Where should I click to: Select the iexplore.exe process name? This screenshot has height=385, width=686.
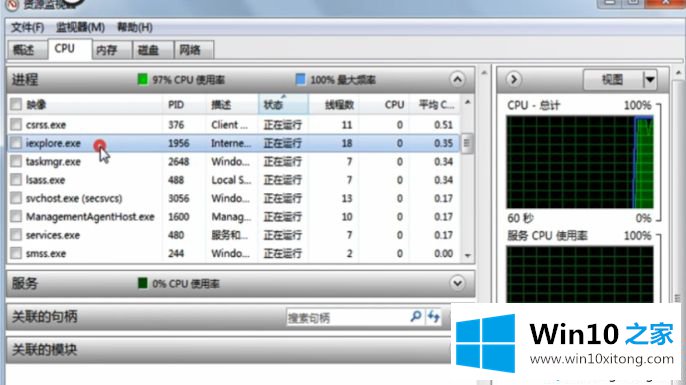(53, 144)
